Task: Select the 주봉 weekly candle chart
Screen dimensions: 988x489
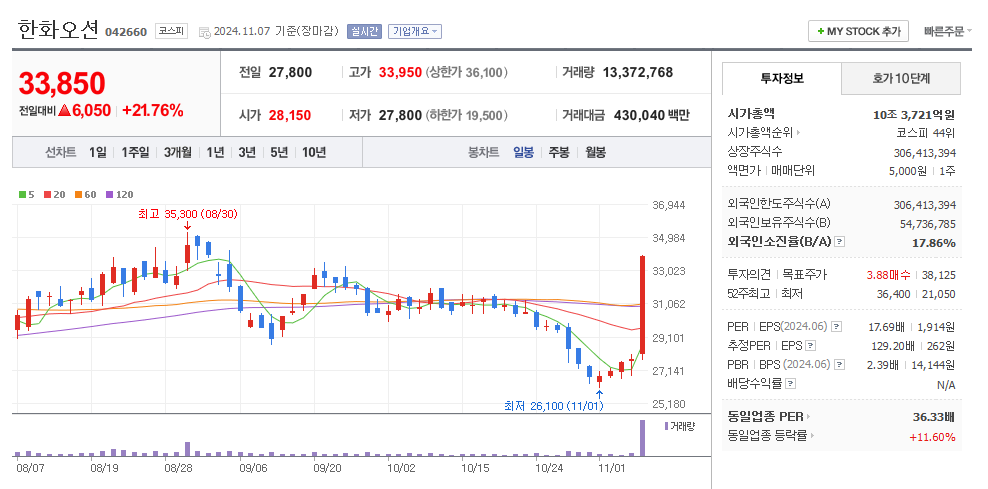Action: pos(559,152)
